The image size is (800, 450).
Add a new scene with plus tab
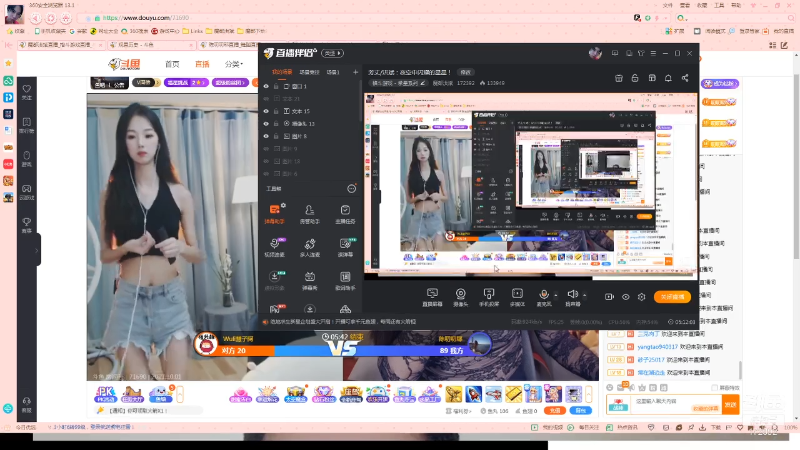point(355,72)
